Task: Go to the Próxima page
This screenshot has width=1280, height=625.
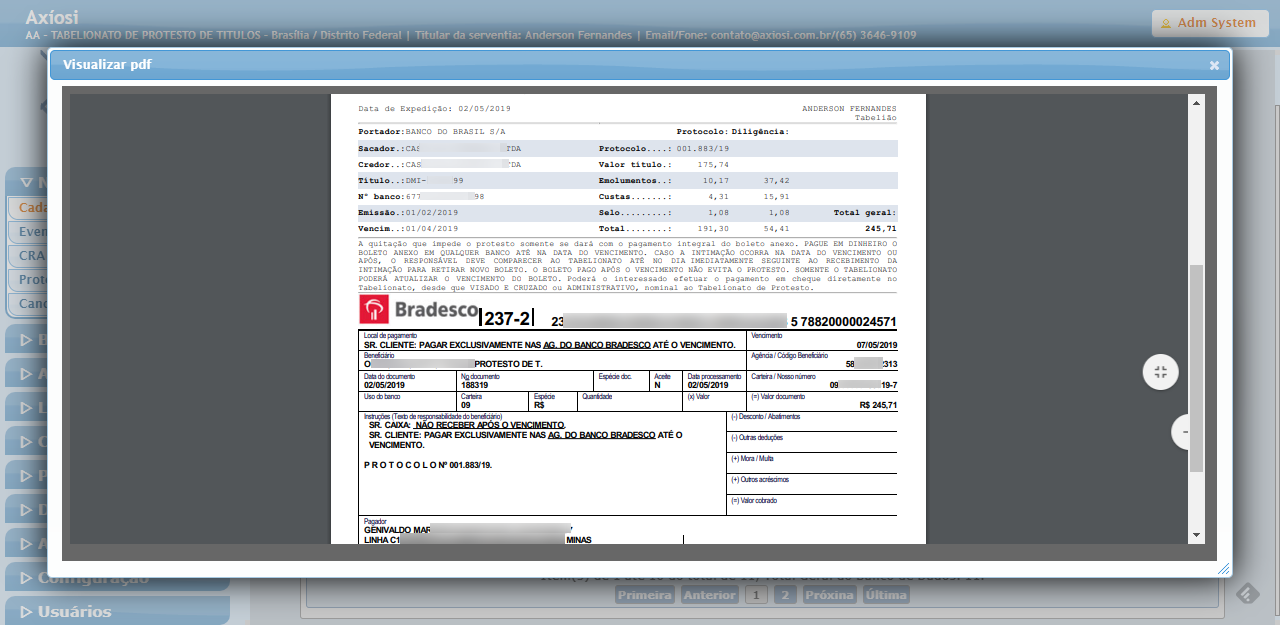Action: click(829, 595)
